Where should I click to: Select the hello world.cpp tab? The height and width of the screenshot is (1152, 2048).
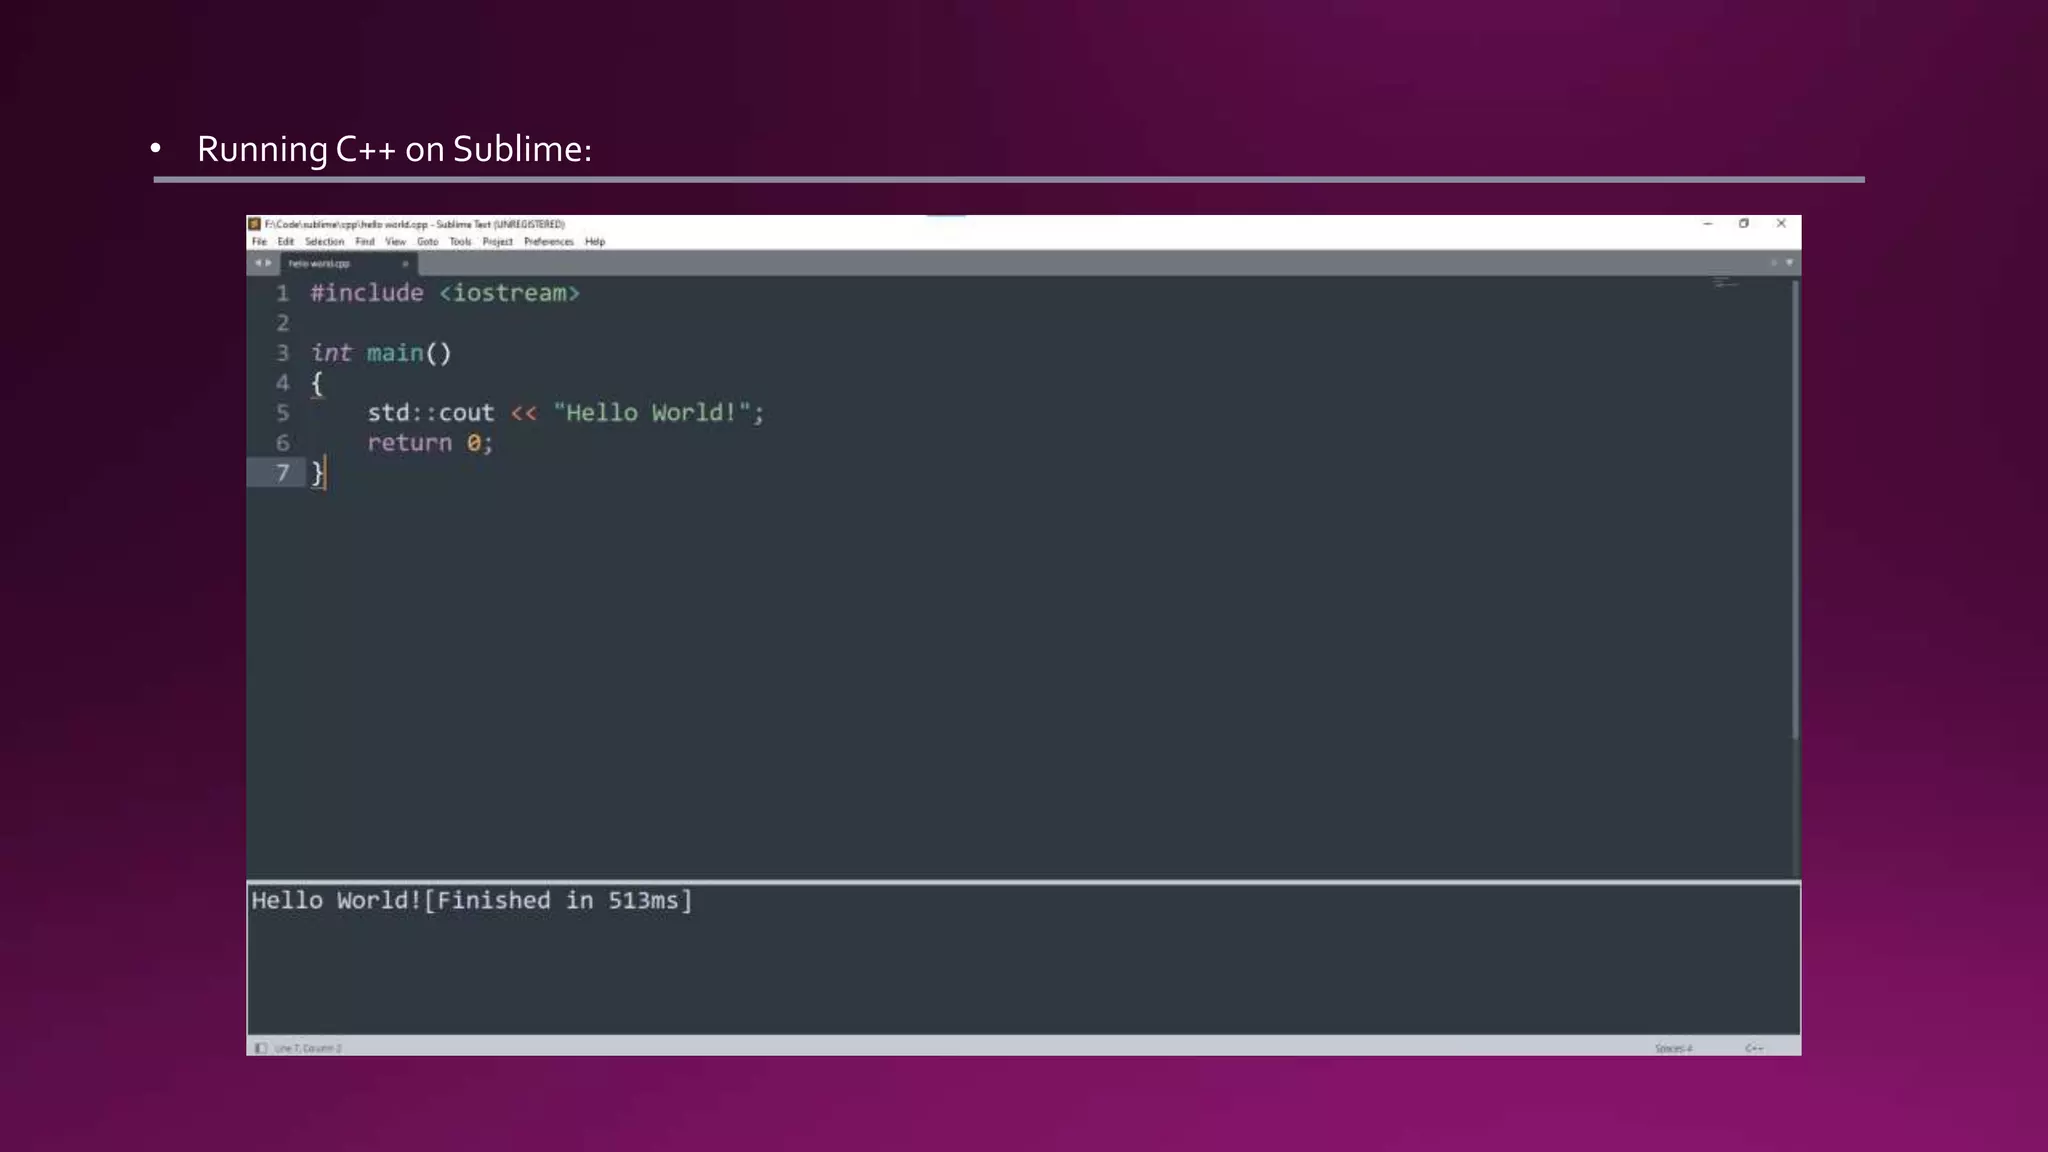(348, 263)
